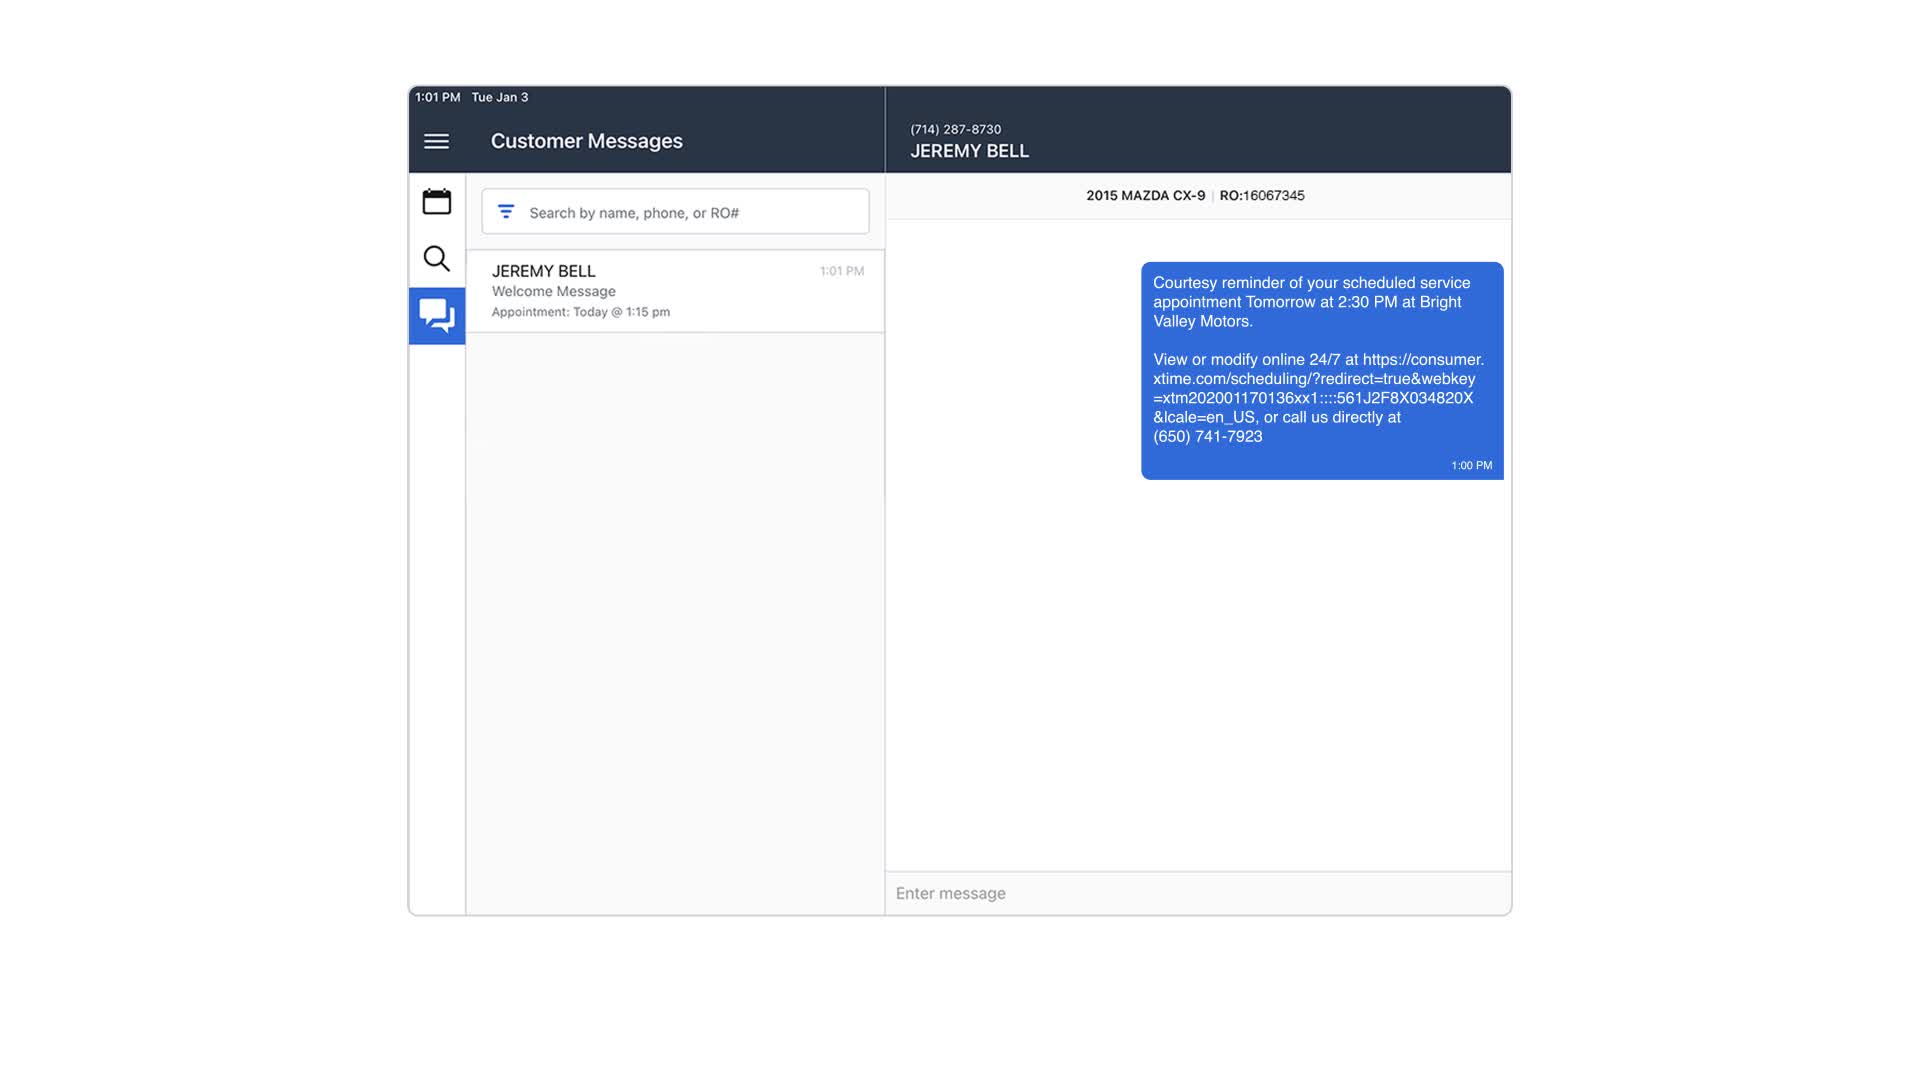
Task: Click the (650) 741-7923 phone number in message
Action: pyautogui.click(x=1210, y=437)
